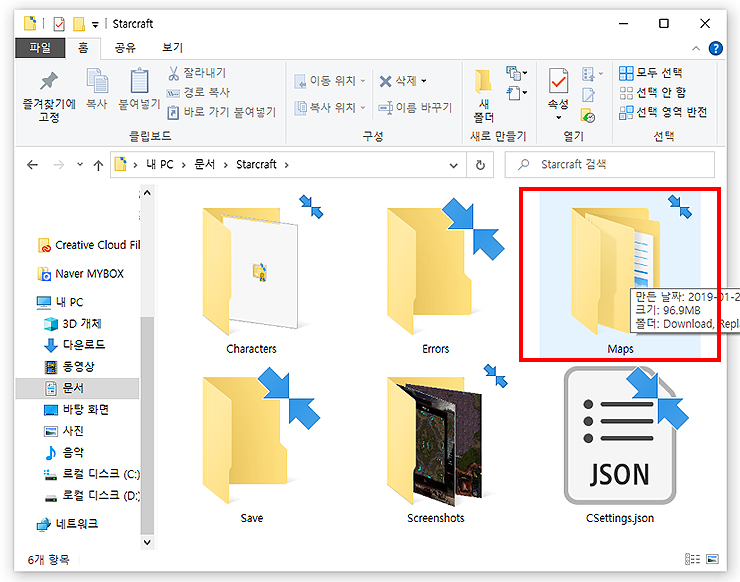Click Rename (이름 바꾸기) in ribbon

tap(415, 108)
